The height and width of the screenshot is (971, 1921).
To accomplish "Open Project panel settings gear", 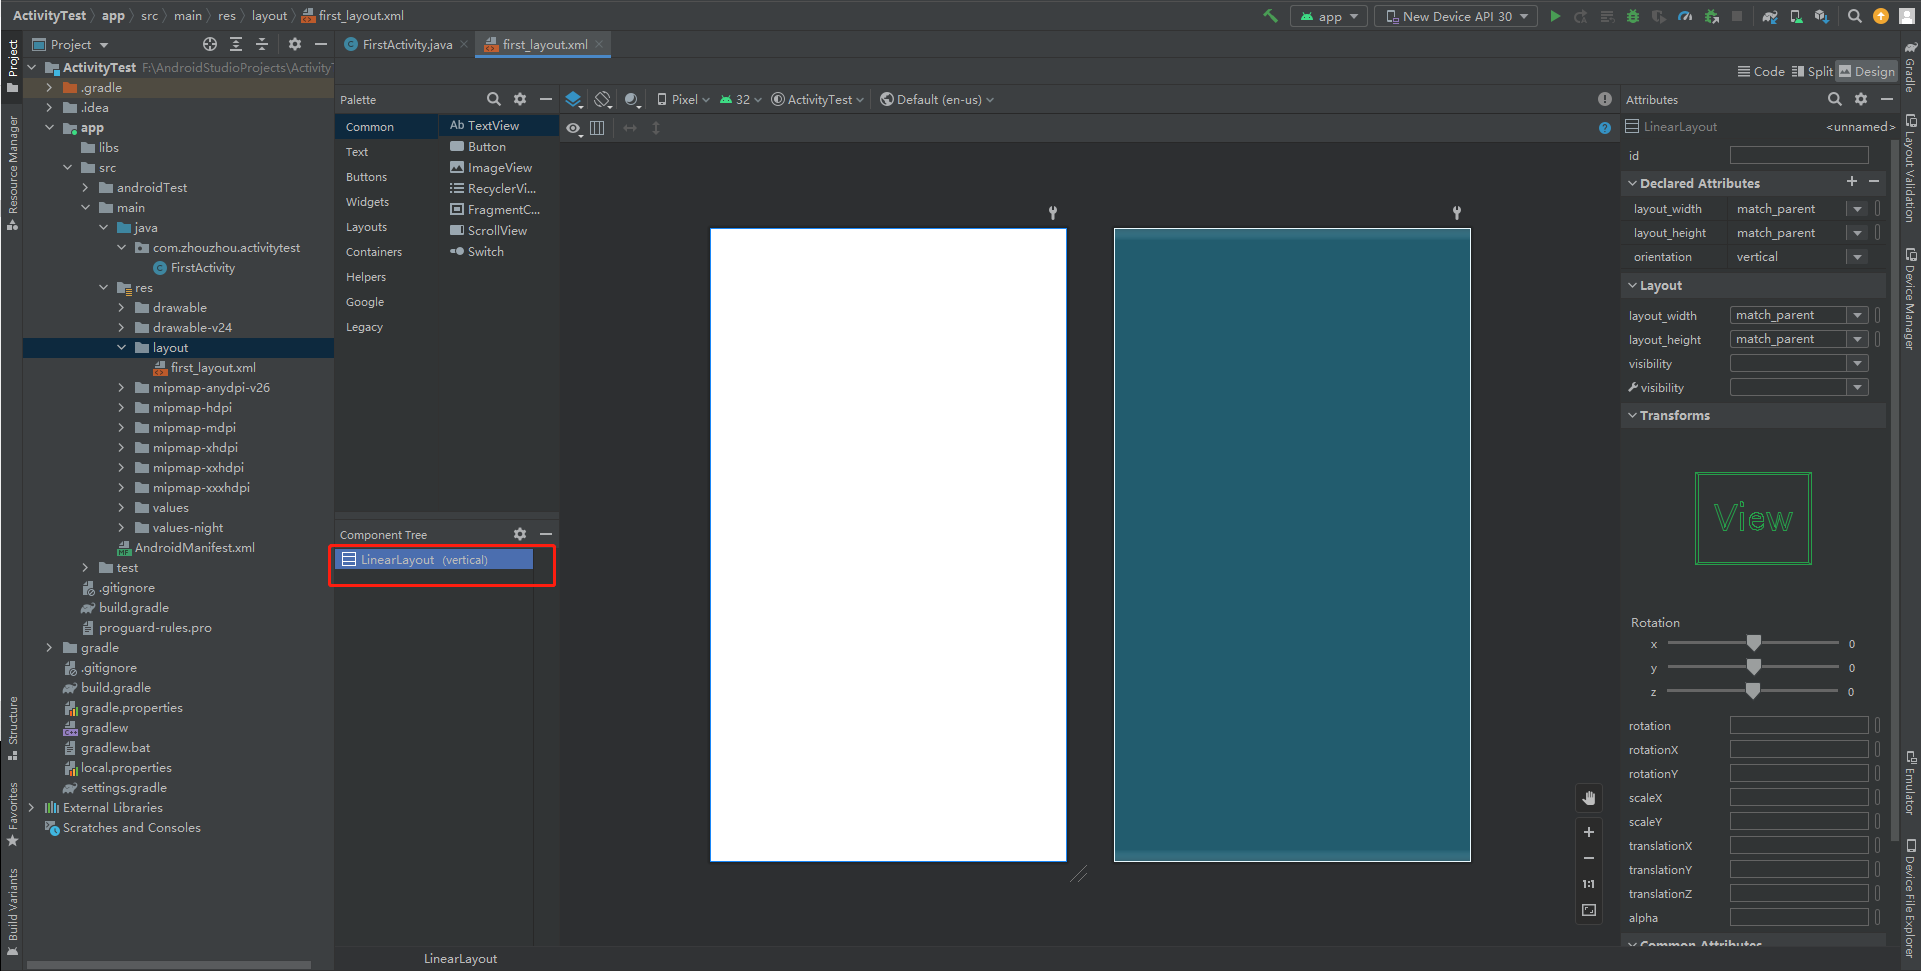I will [294, 44].
